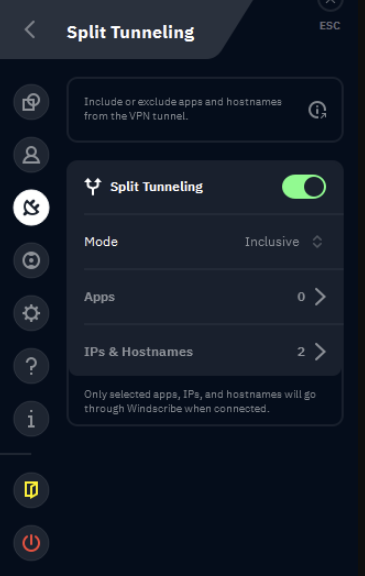Open the IPs & Hostnames row
The height and width of the screenshot is (576, 365).
pyautogui.click(x=205, y=352)
